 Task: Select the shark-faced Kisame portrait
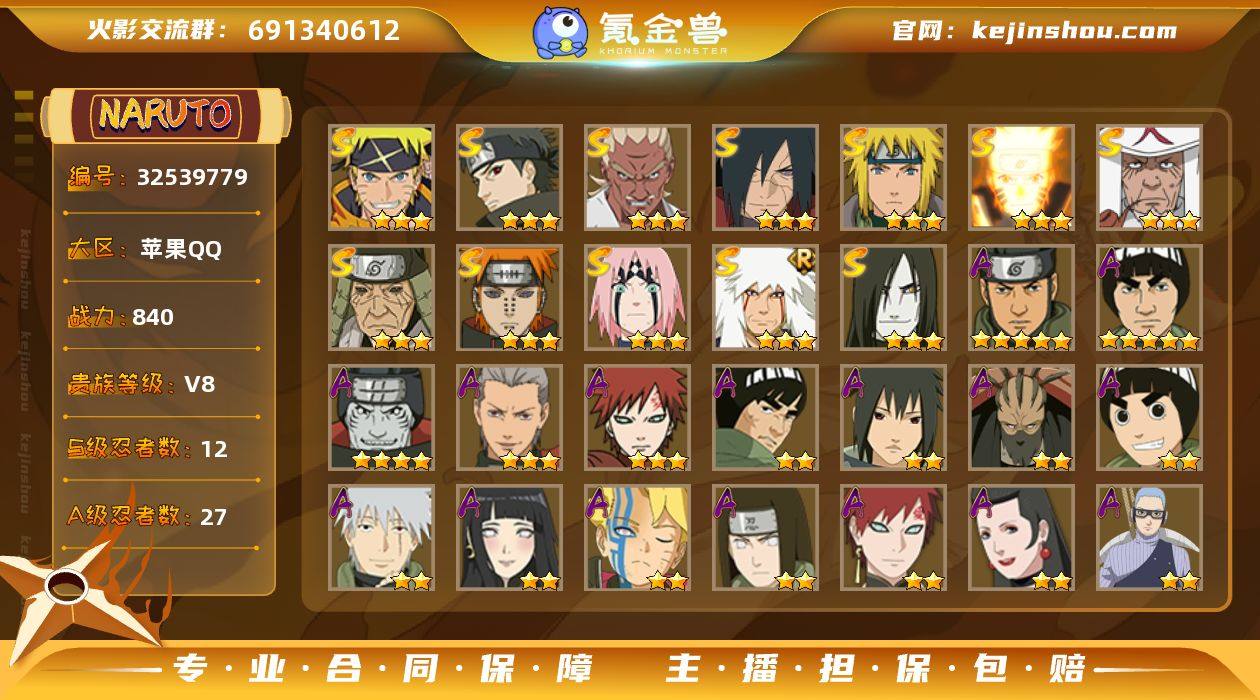[382, 418]
